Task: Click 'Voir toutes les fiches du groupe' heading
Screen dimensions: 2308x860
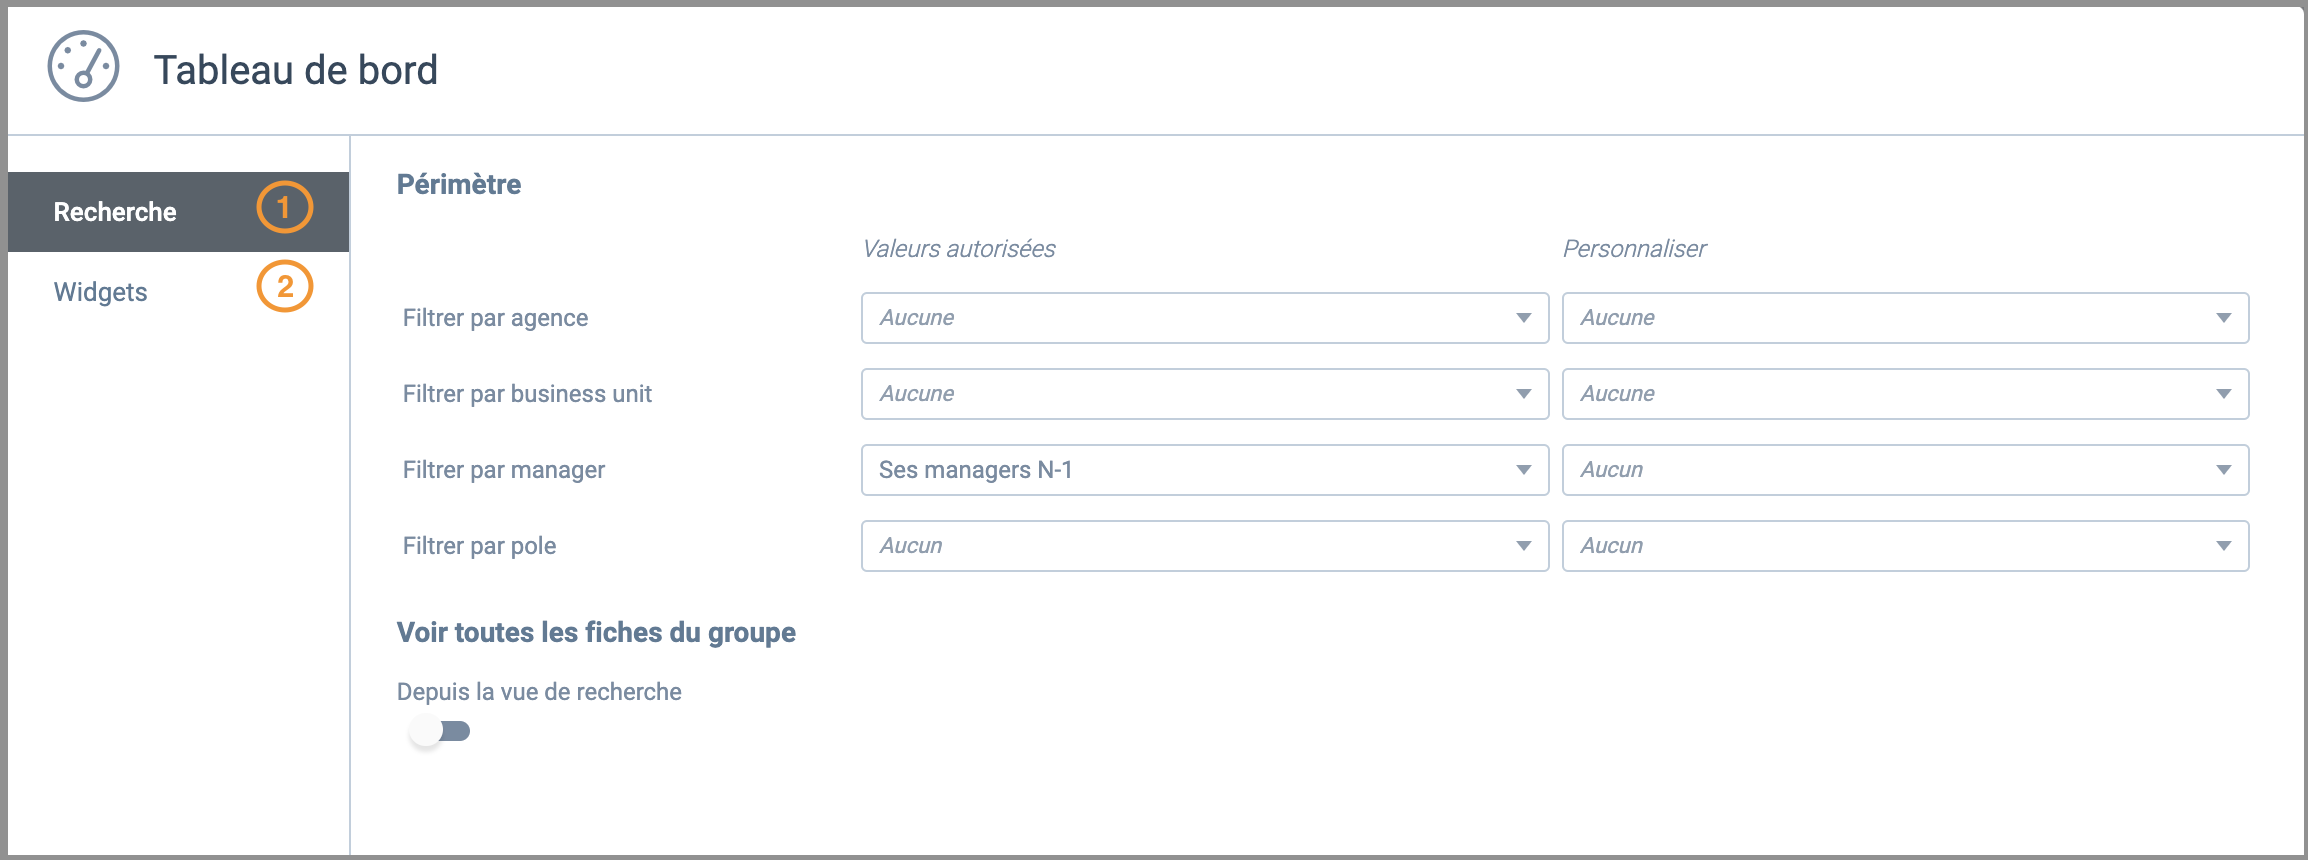Action: click(x=596, y=633)
